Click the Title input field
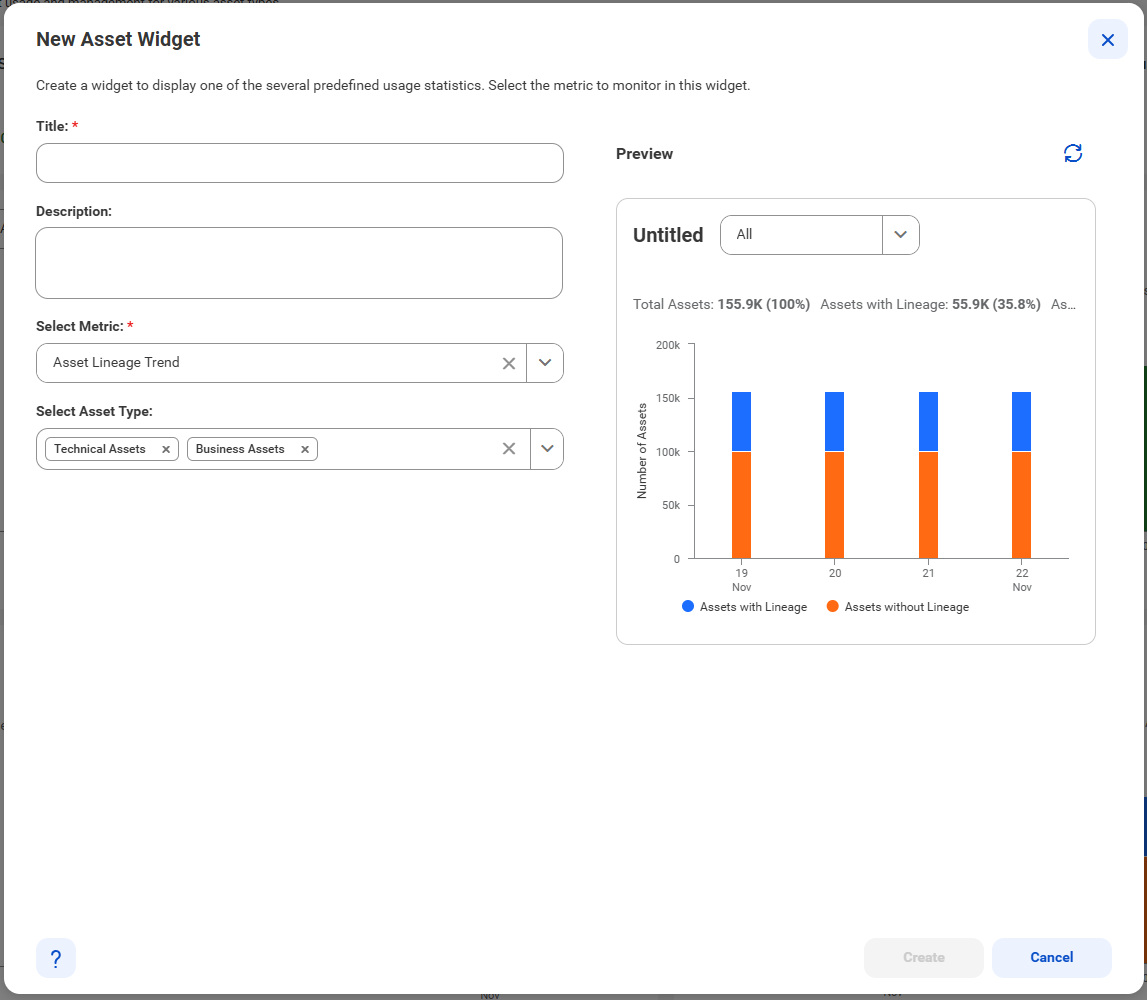 pos(300,163)
